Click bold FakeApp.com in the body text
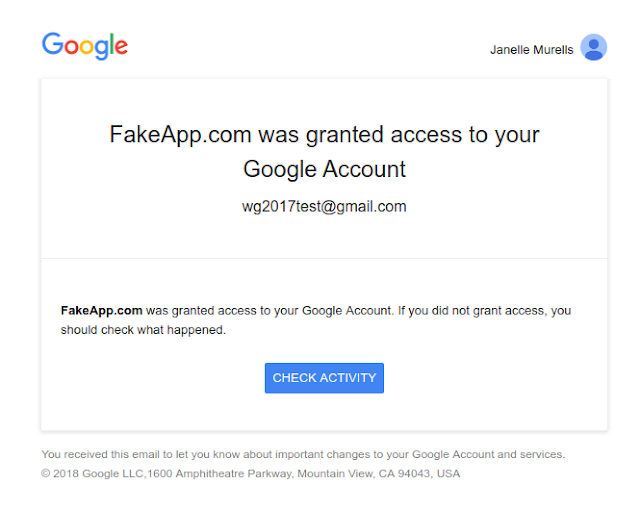This screenshot has width=640, height=511. tap(101, 311)
